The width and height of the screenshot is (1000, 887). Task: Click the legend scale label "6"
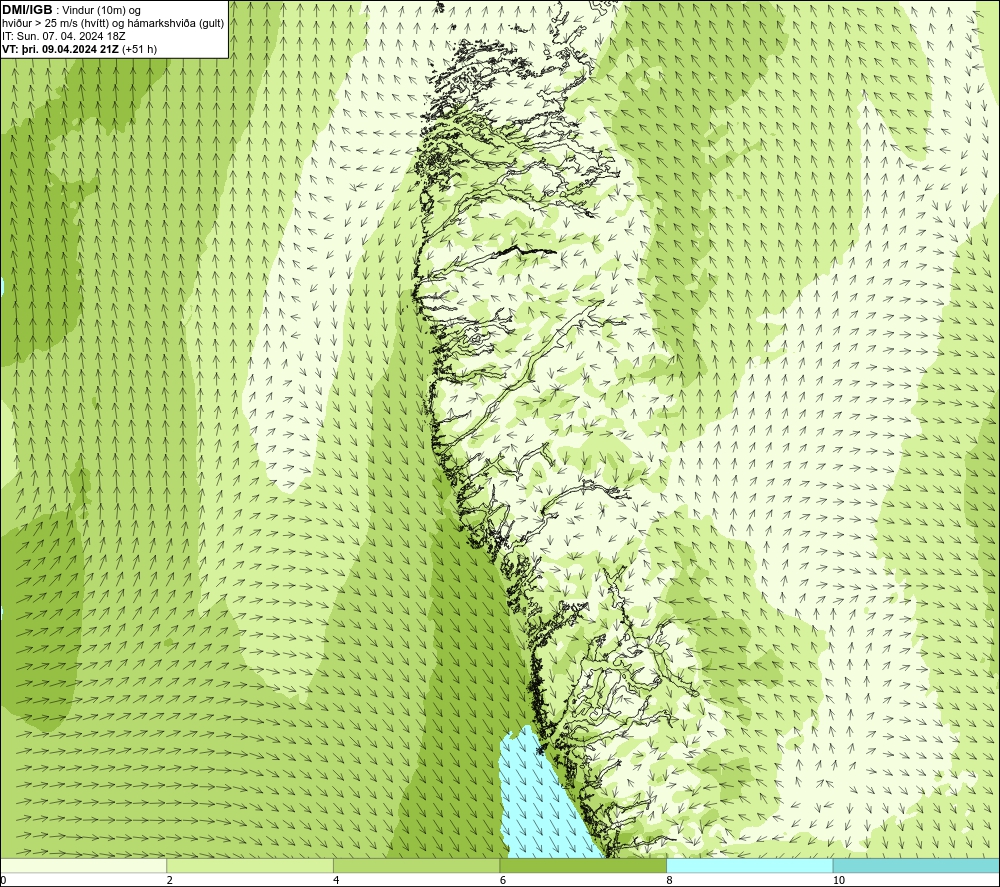tap(503, 881)
